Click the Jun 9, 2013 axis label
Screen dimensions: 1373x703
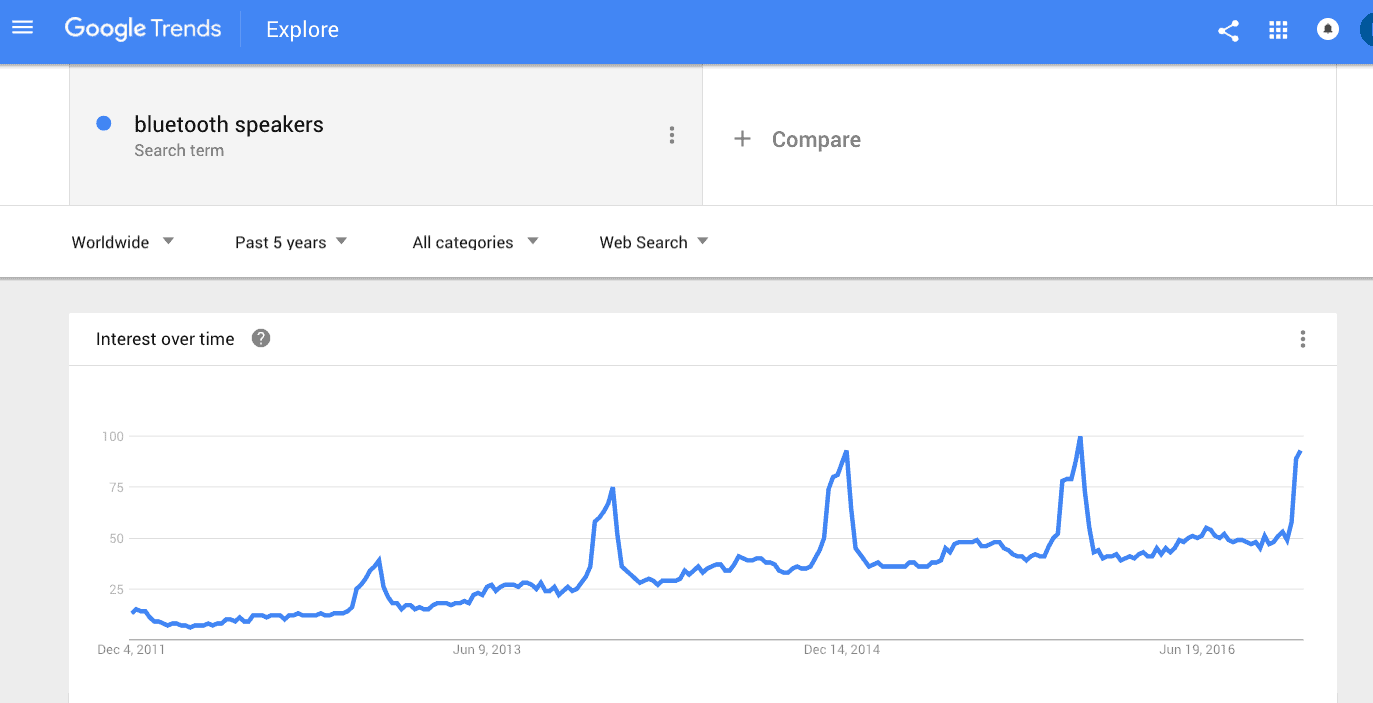click(x=487, y=650)
